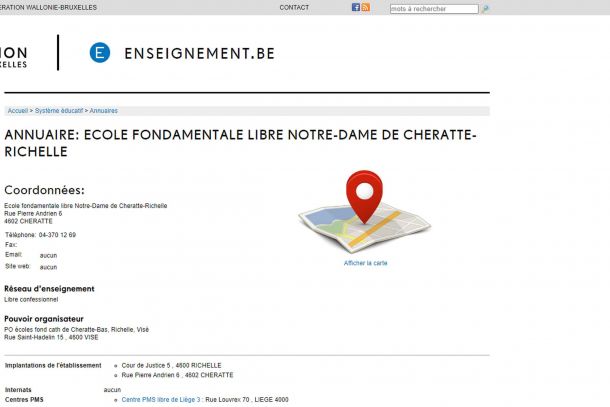Click the search magnifier icon

(486, 9)
